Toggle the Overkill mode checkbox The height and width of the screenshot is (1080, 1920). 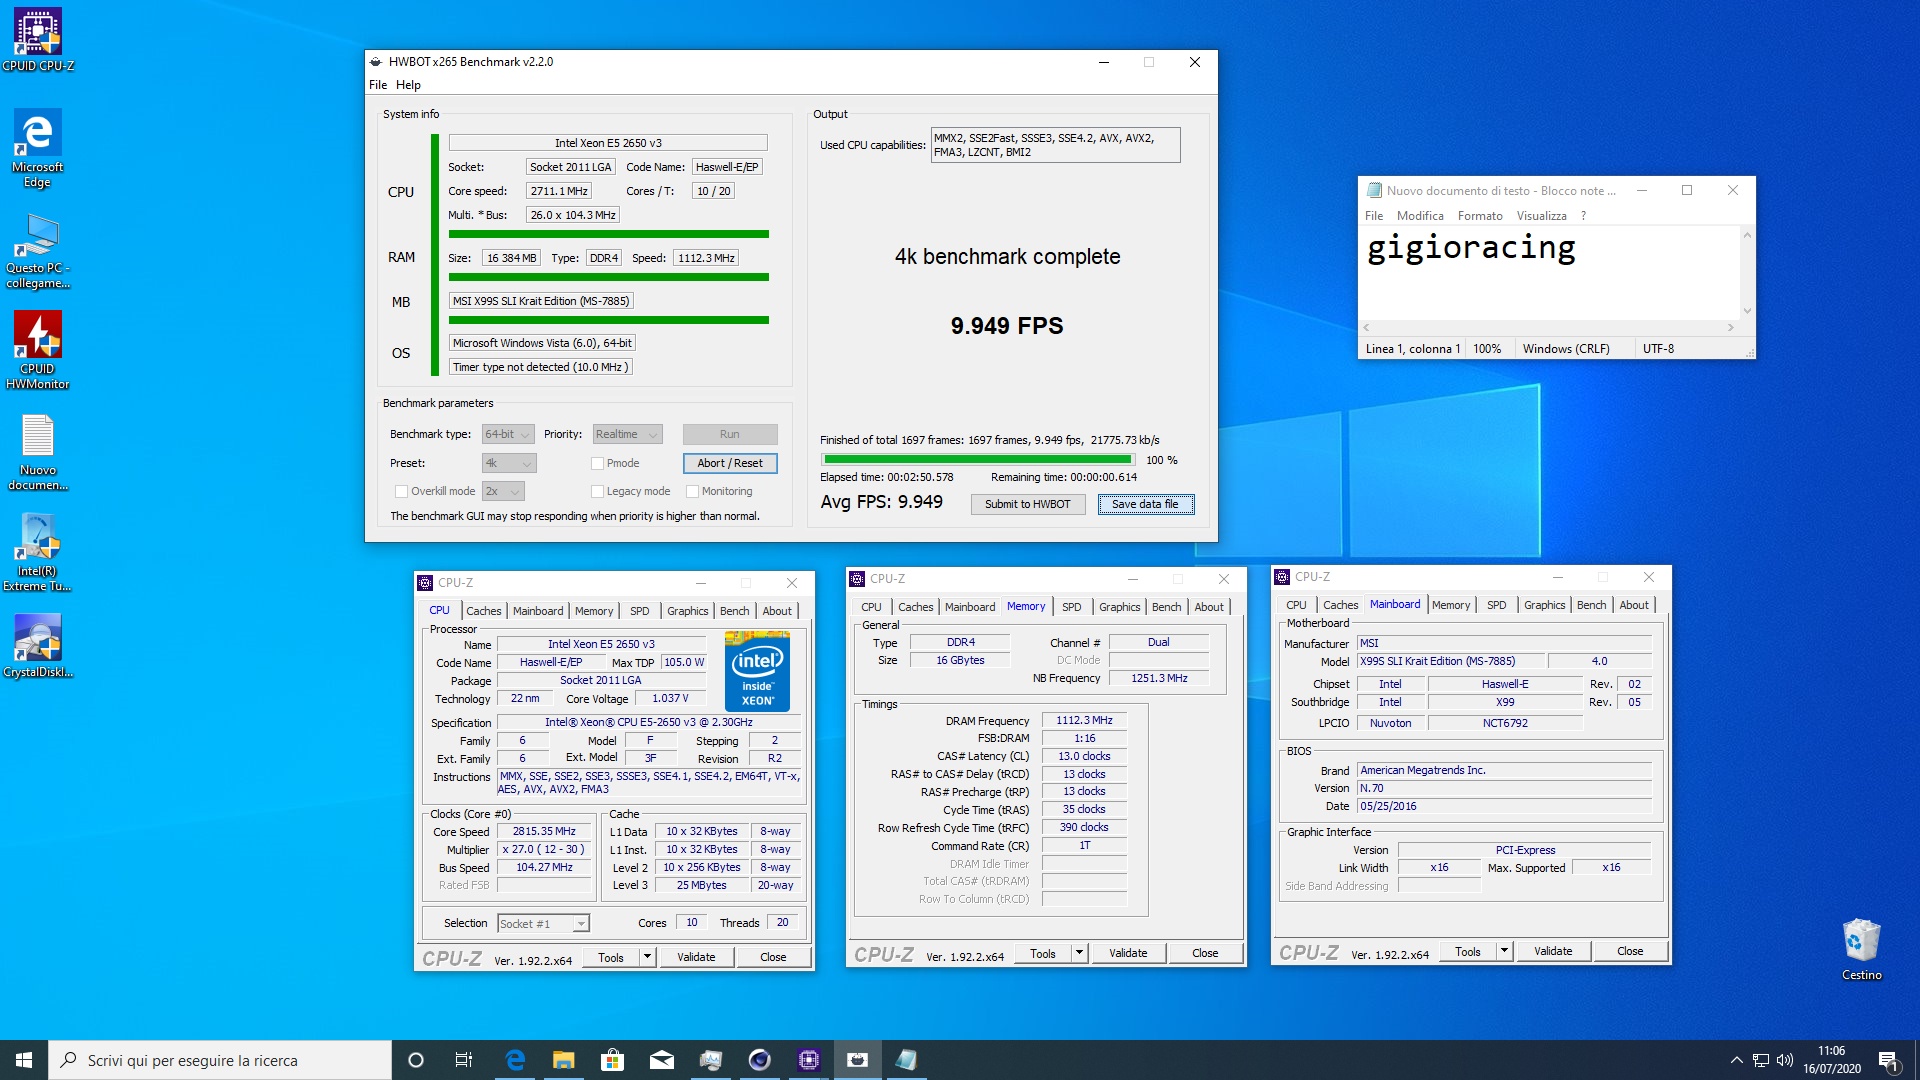click(401, 491)
